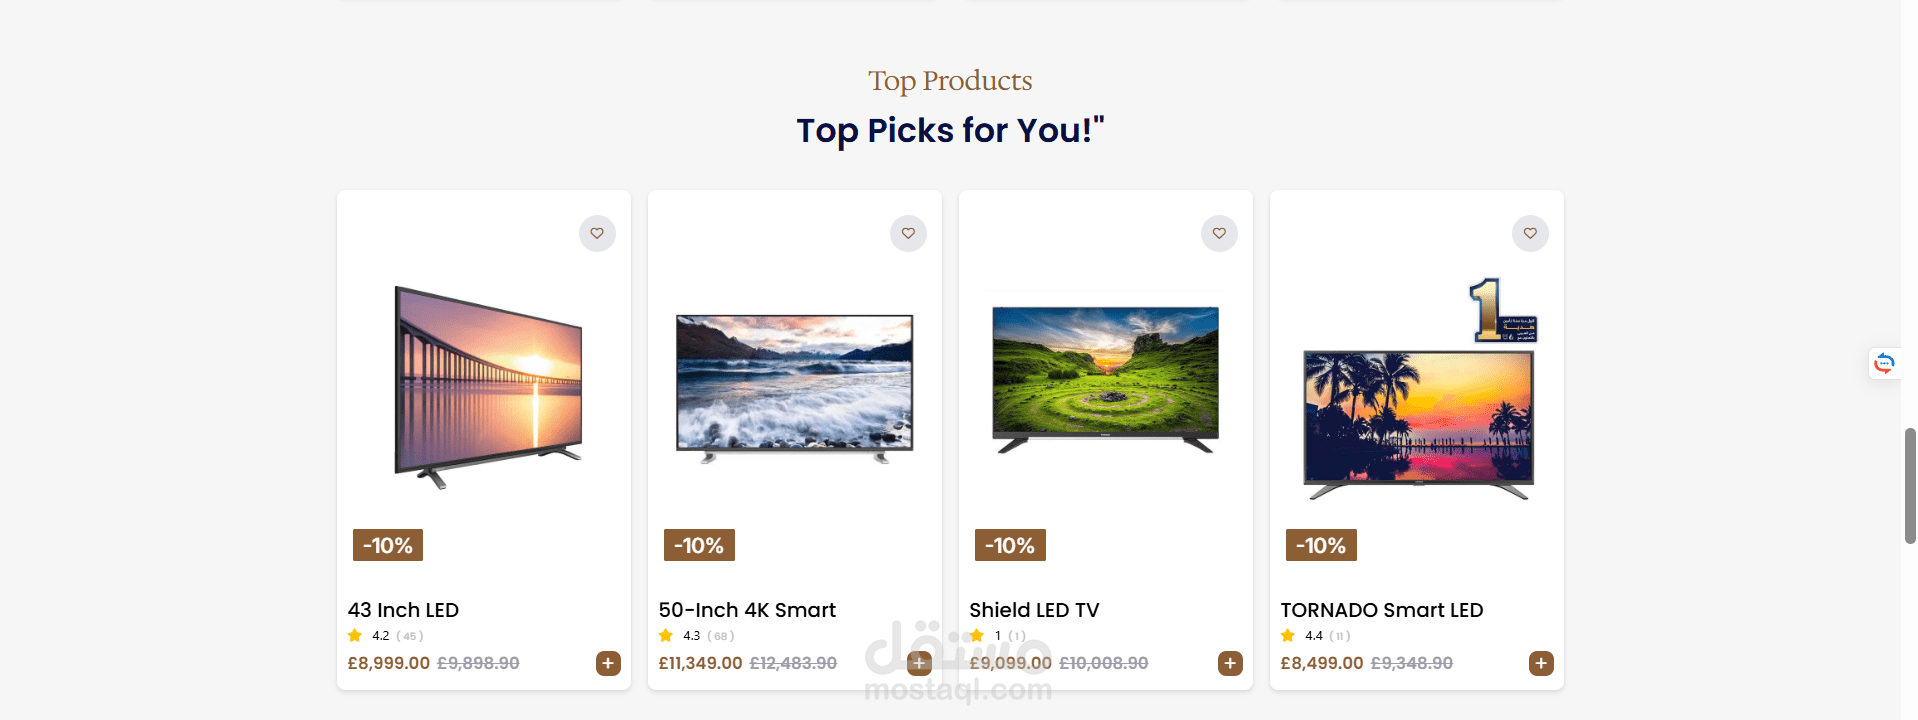Wishlist the TORNADO Smart LED
Viewport: 1918px width, 720px height.
[x=1530, y=234]
